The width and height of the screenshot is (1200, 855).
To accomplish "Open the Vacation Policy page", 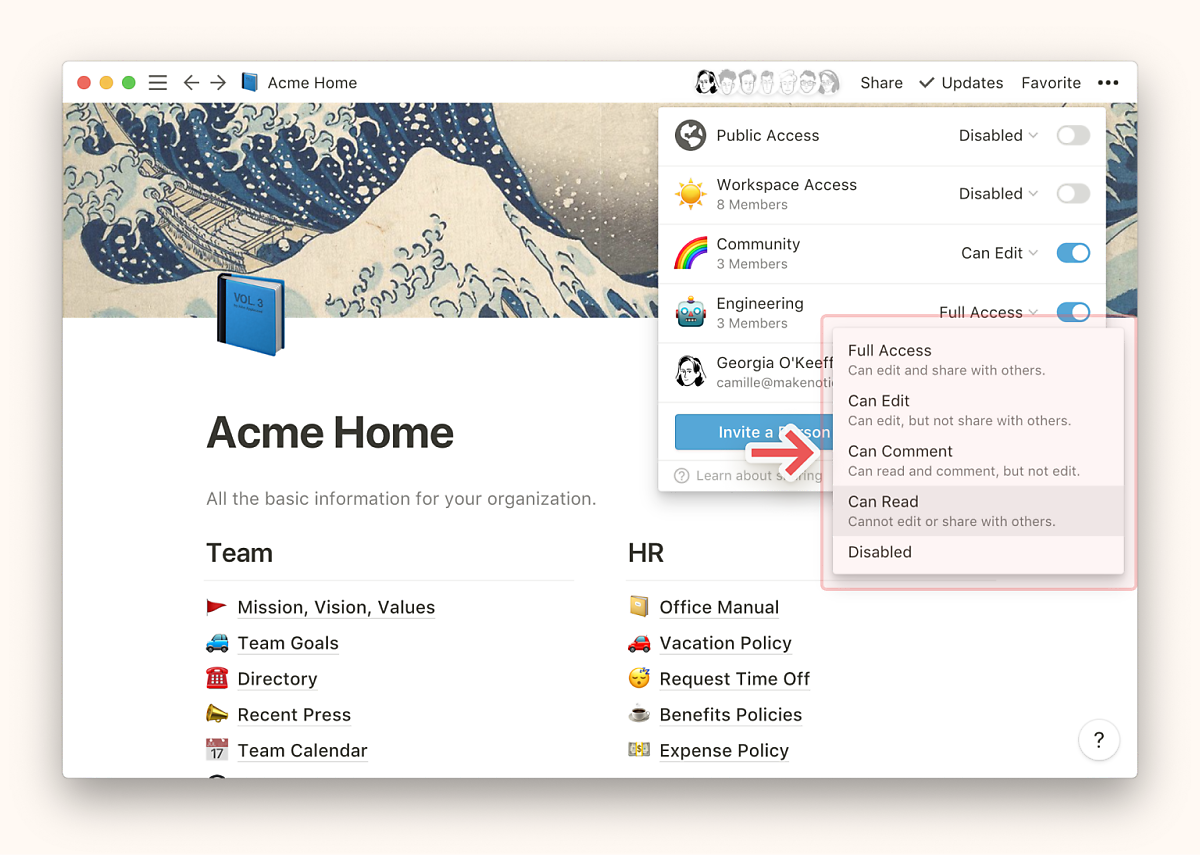I will [725, 643].
